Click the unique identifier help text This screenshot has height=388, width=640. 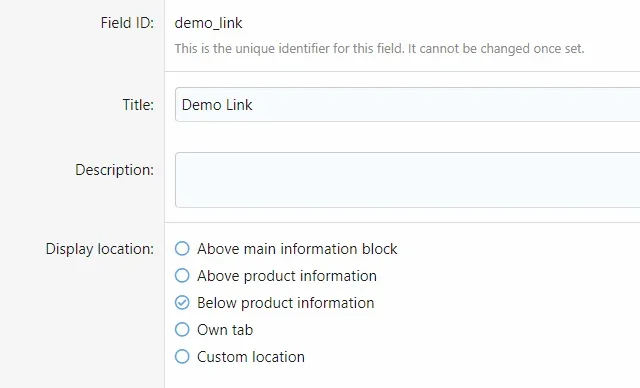[380, 49]
